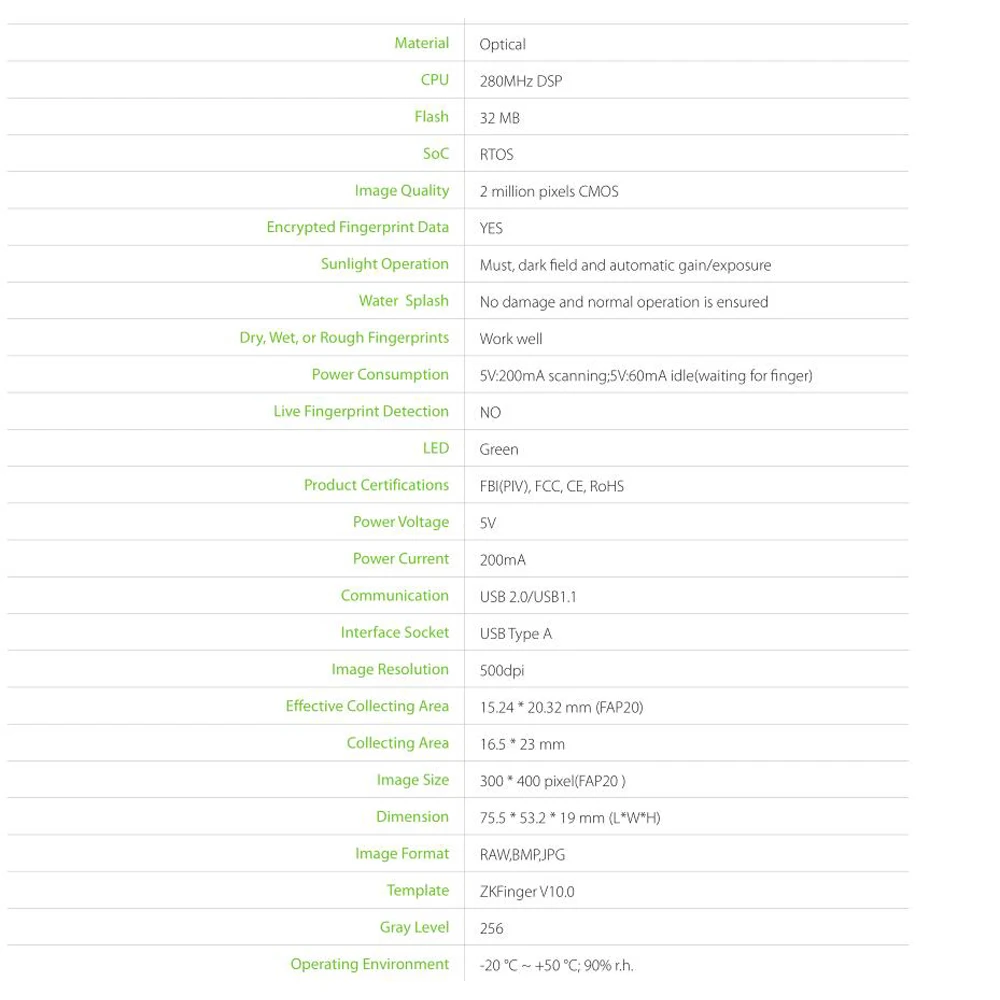Viewport: 1000px width, 1000px height.
Task: Click the "Image Resolution" label
Action: click(x=390, y=670)
